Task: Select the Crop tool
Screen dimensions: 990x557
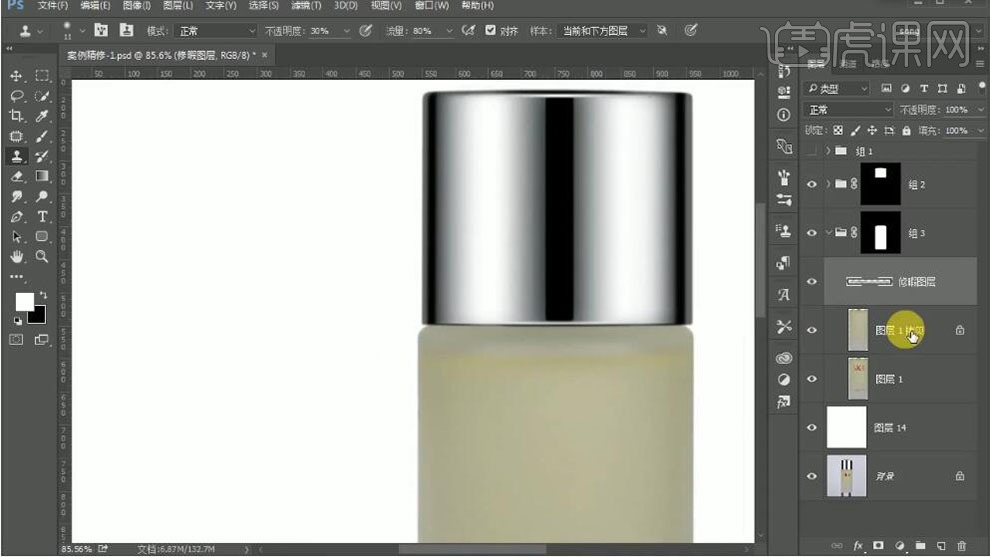Action: tap(16, 116)
